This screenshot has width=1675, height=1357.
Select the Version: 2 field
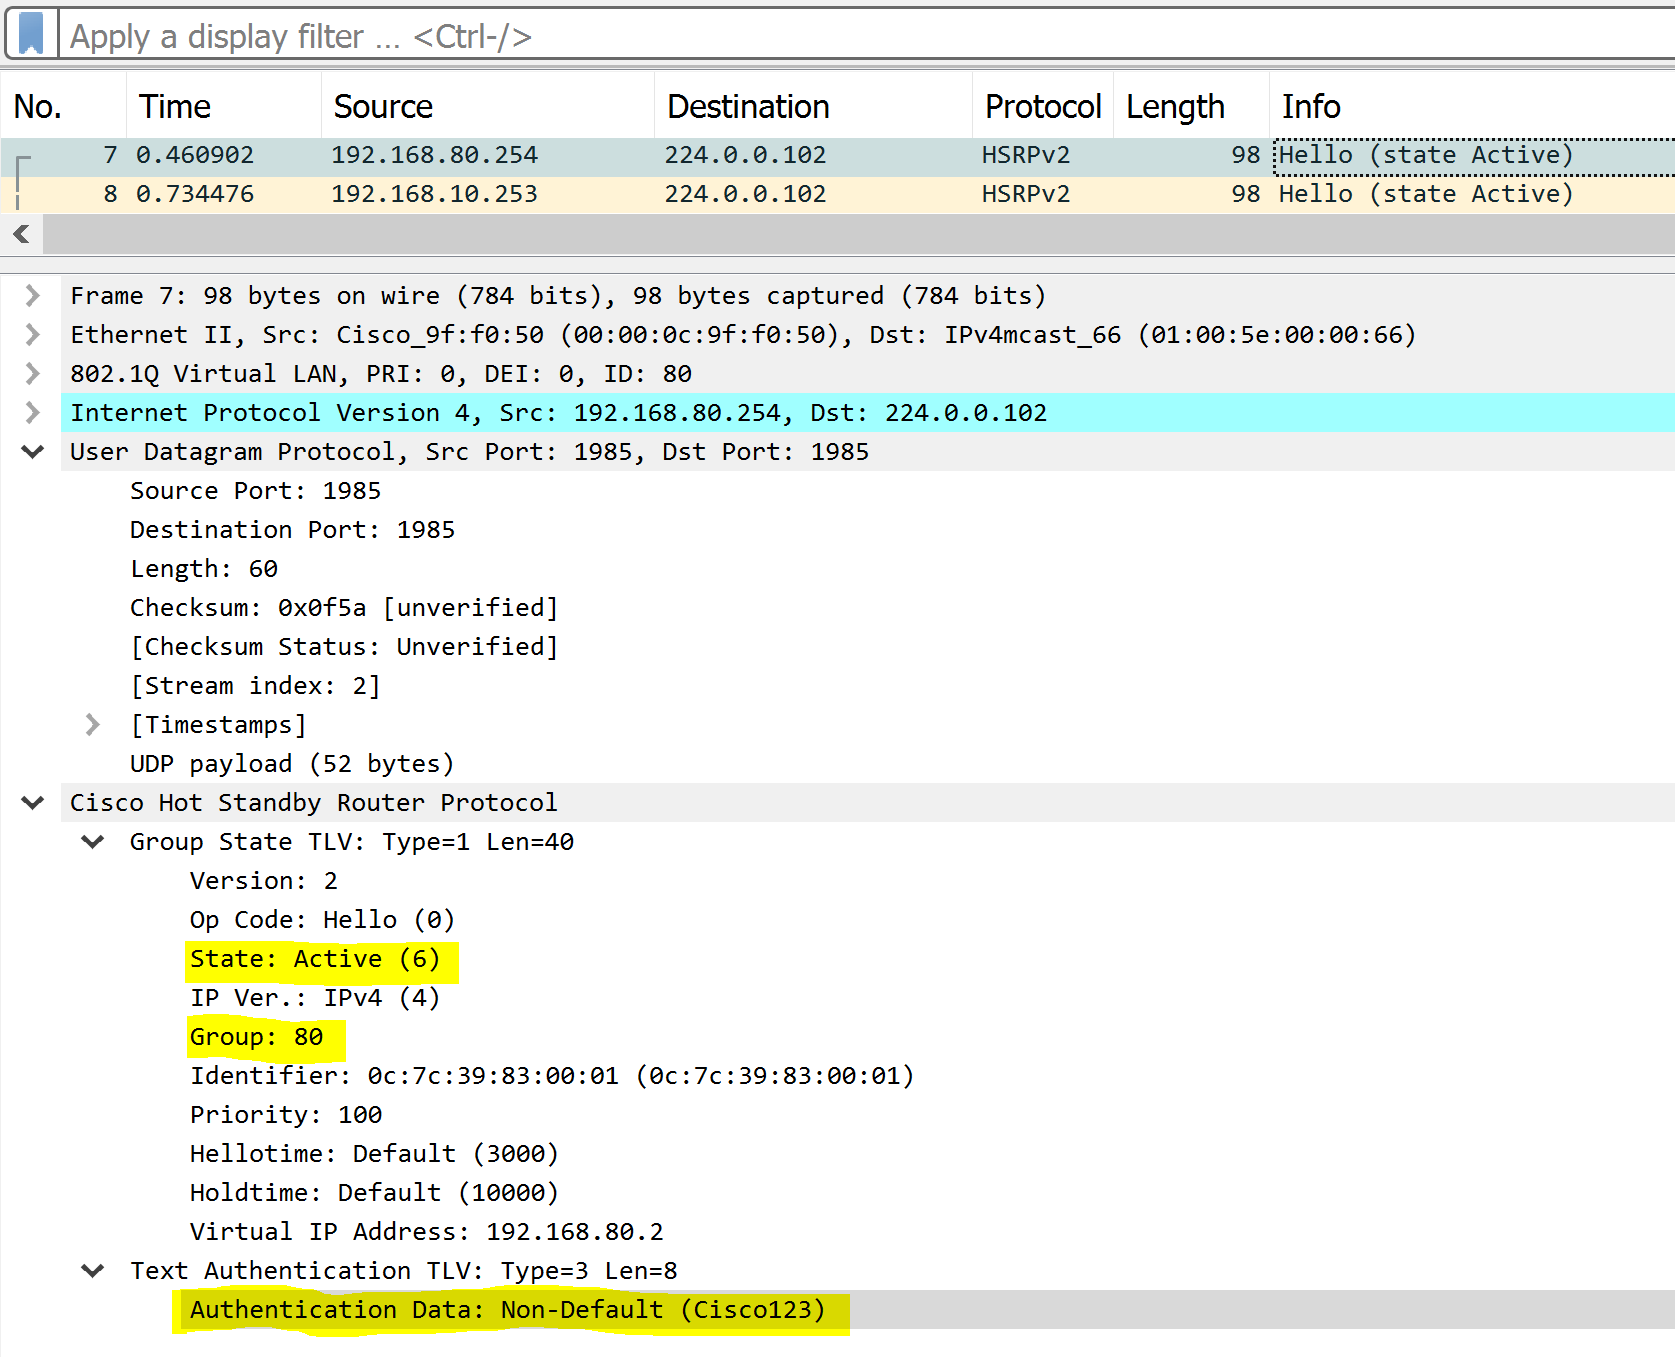pos(264,881)
